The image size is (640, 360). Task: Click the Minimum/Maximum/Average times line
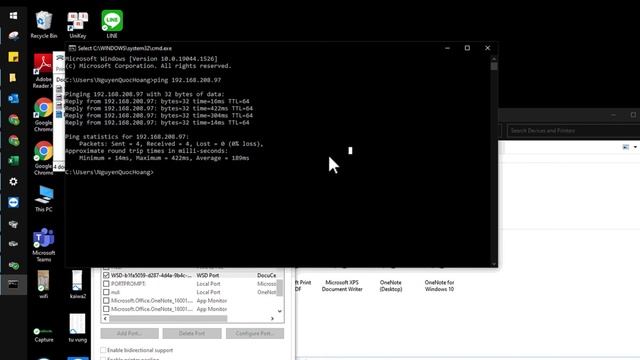(x=164, y=158)
